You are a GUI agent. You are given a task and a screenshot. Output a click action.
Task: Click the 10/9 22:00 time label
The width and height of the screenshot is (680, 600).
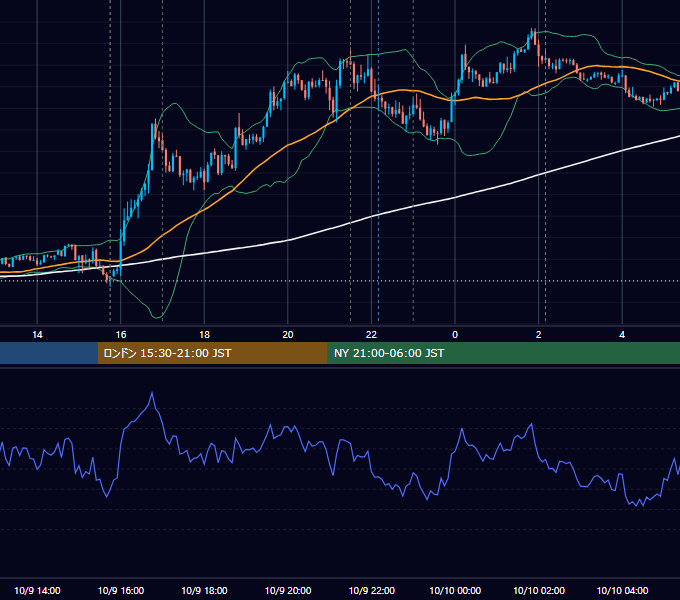point(372,590)
